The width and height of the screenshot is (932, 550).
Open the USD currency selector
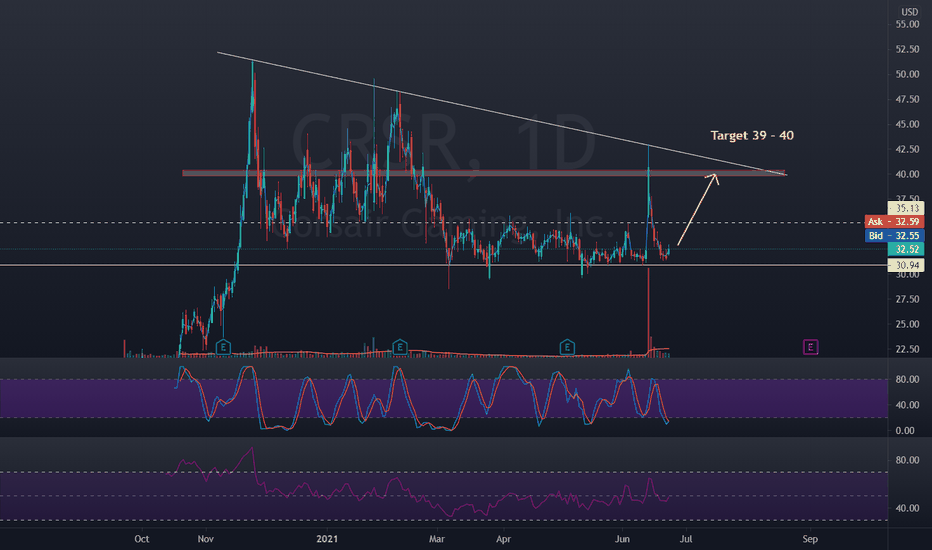909,12
